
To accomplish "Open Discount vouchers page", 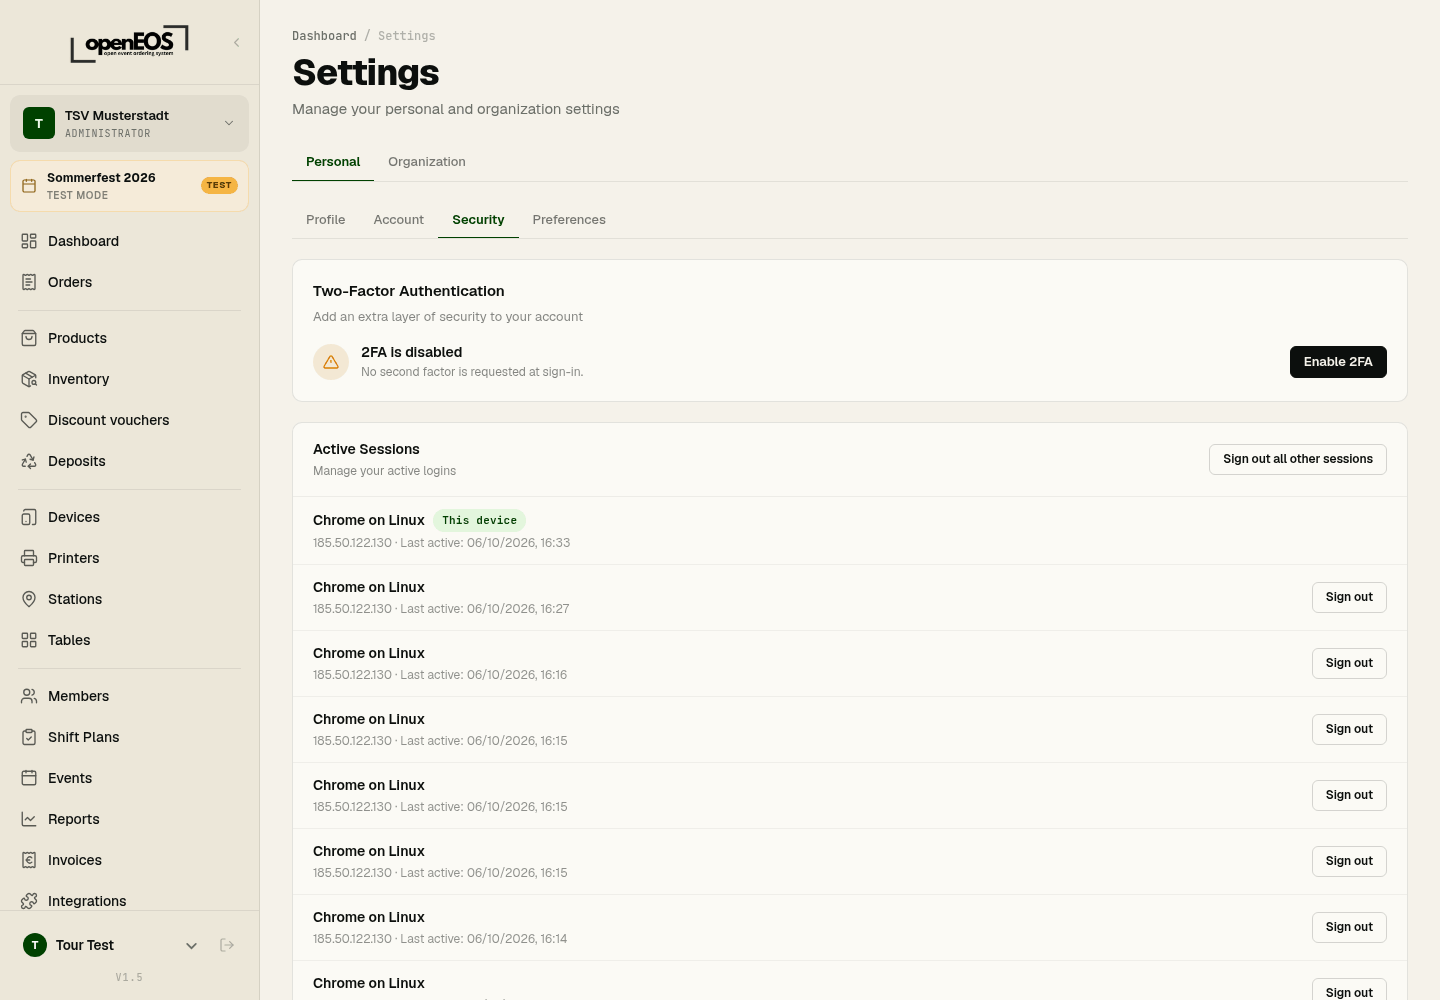I will pos(129,420).
